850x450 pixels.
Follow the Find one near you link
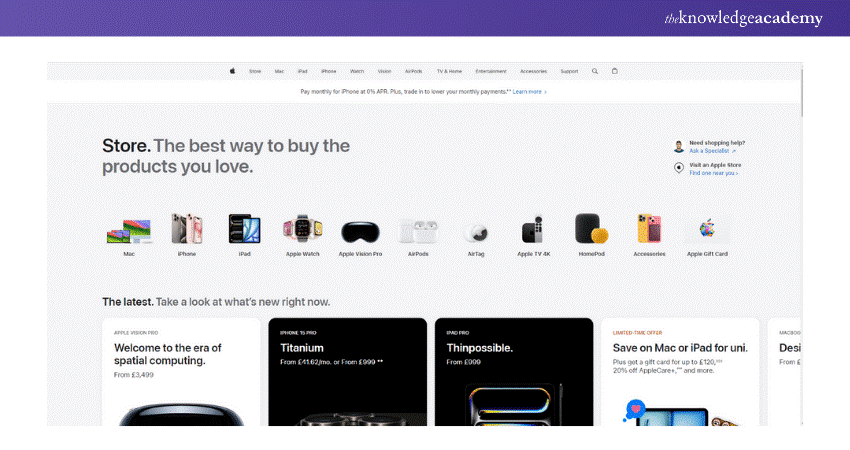coord(713,173)
